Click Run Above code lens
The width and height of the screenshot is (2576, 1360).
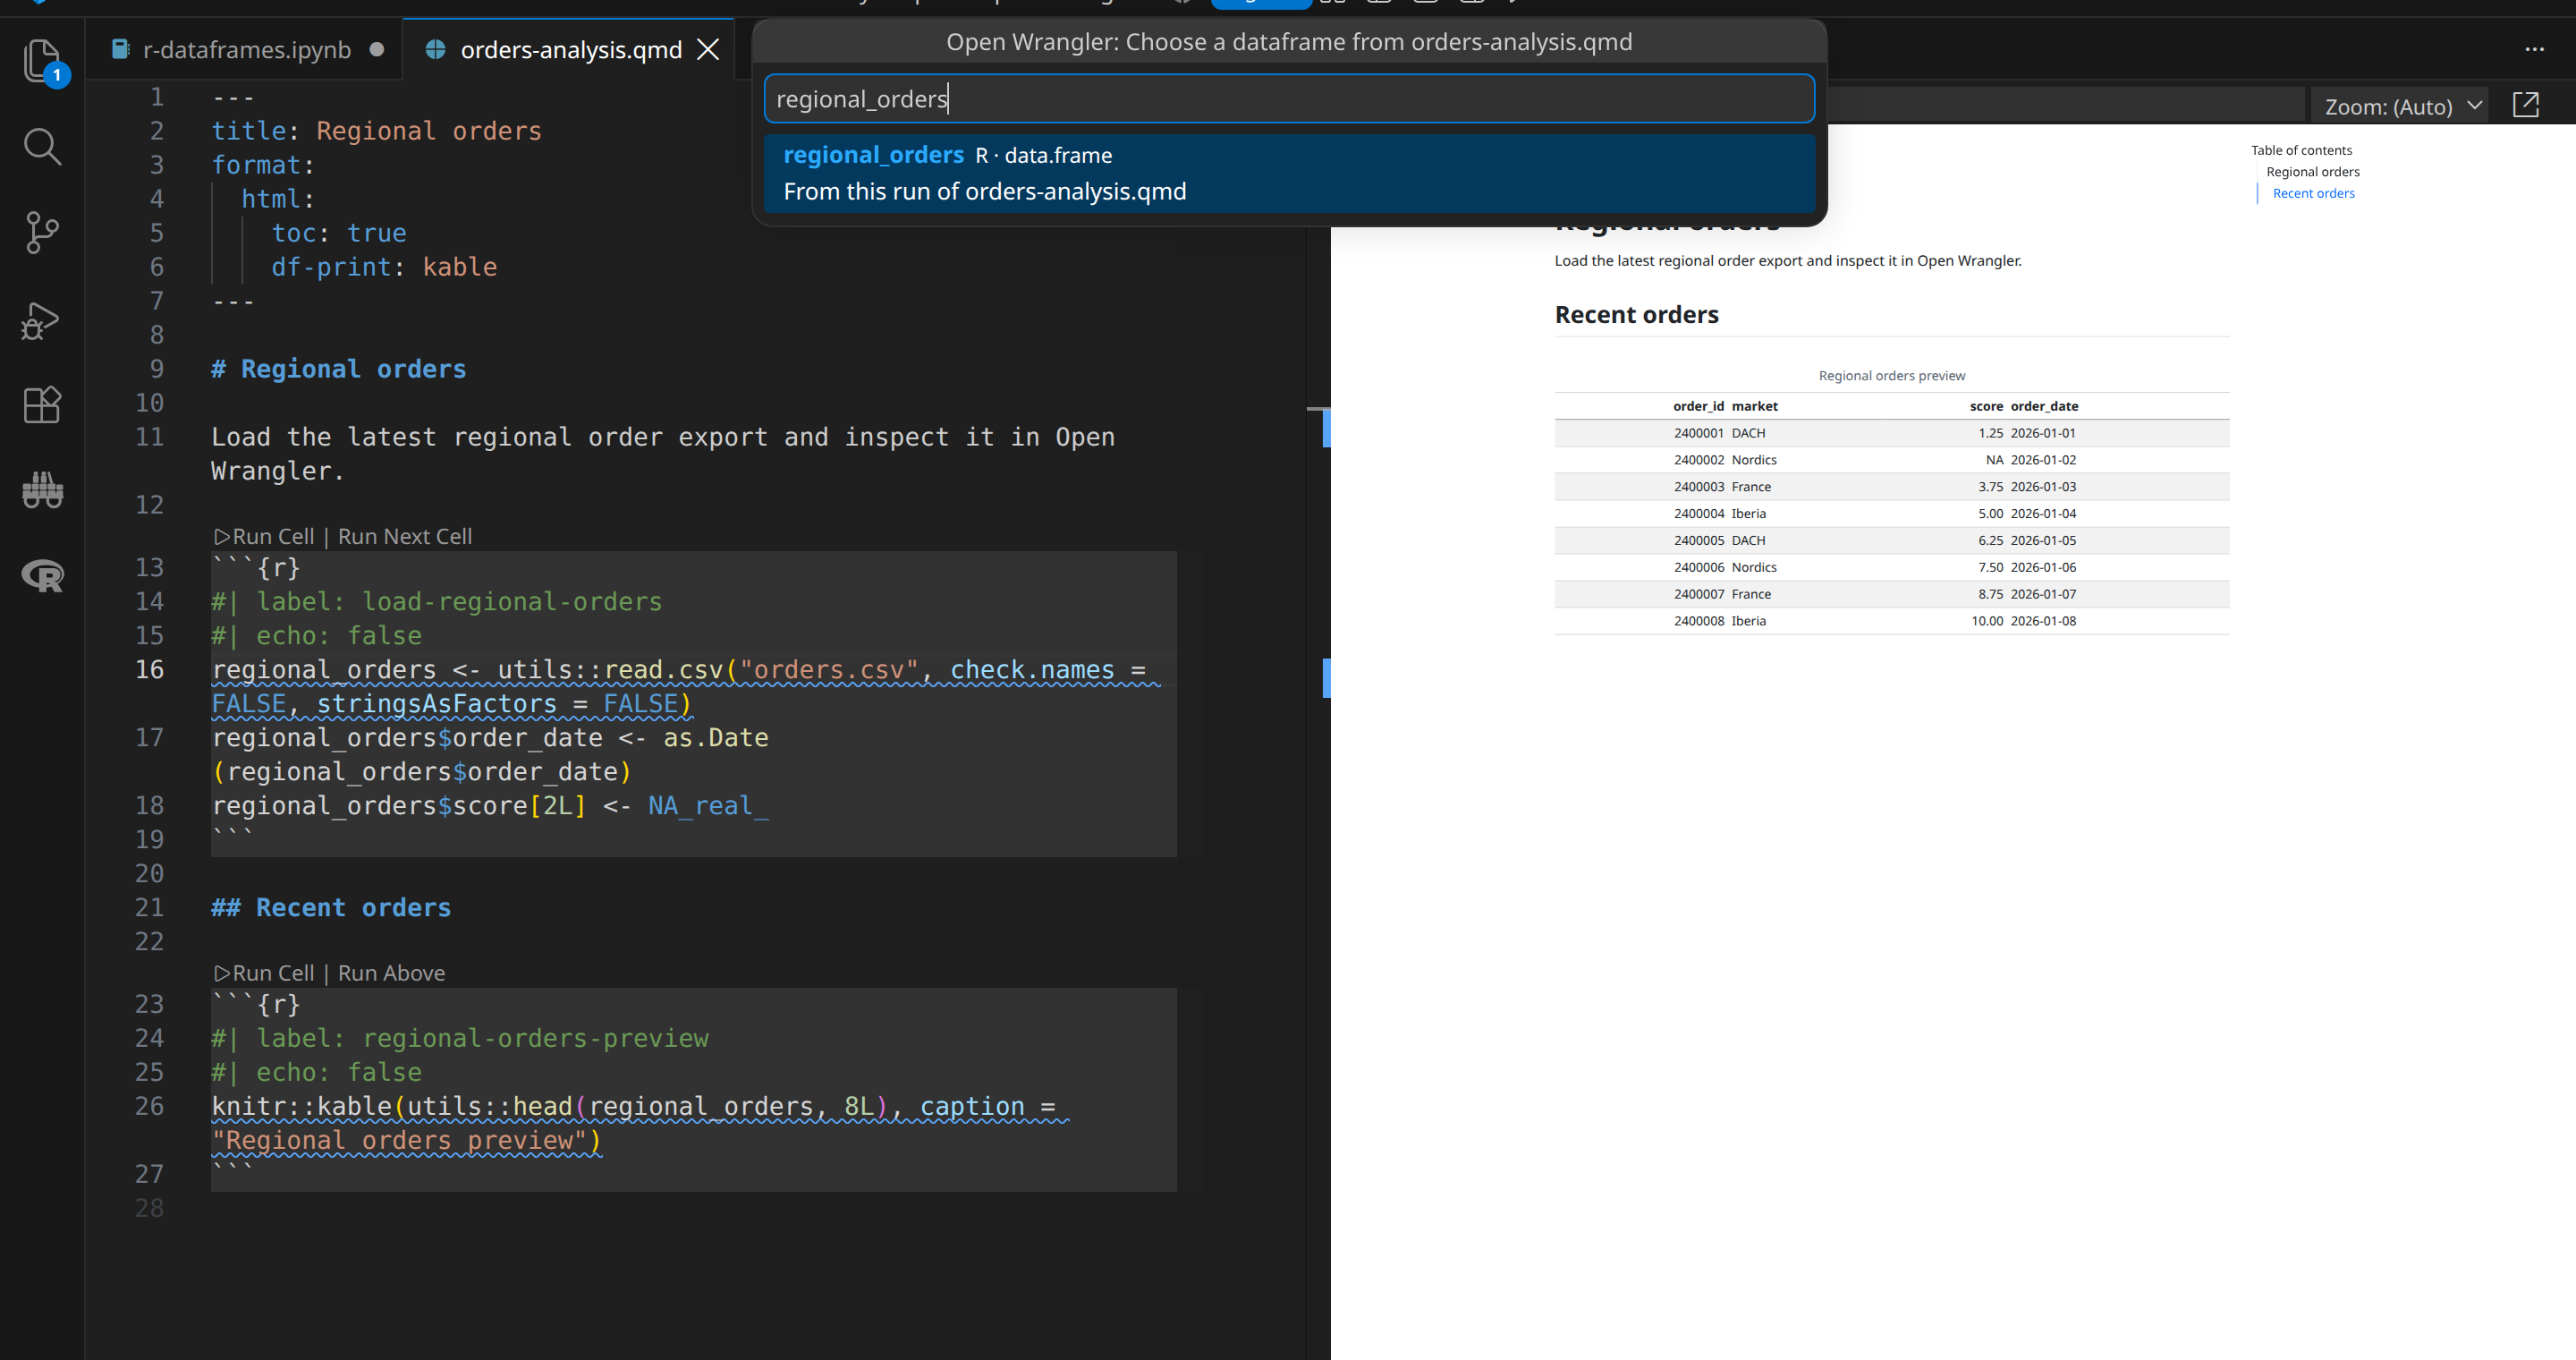coord(392,973)
